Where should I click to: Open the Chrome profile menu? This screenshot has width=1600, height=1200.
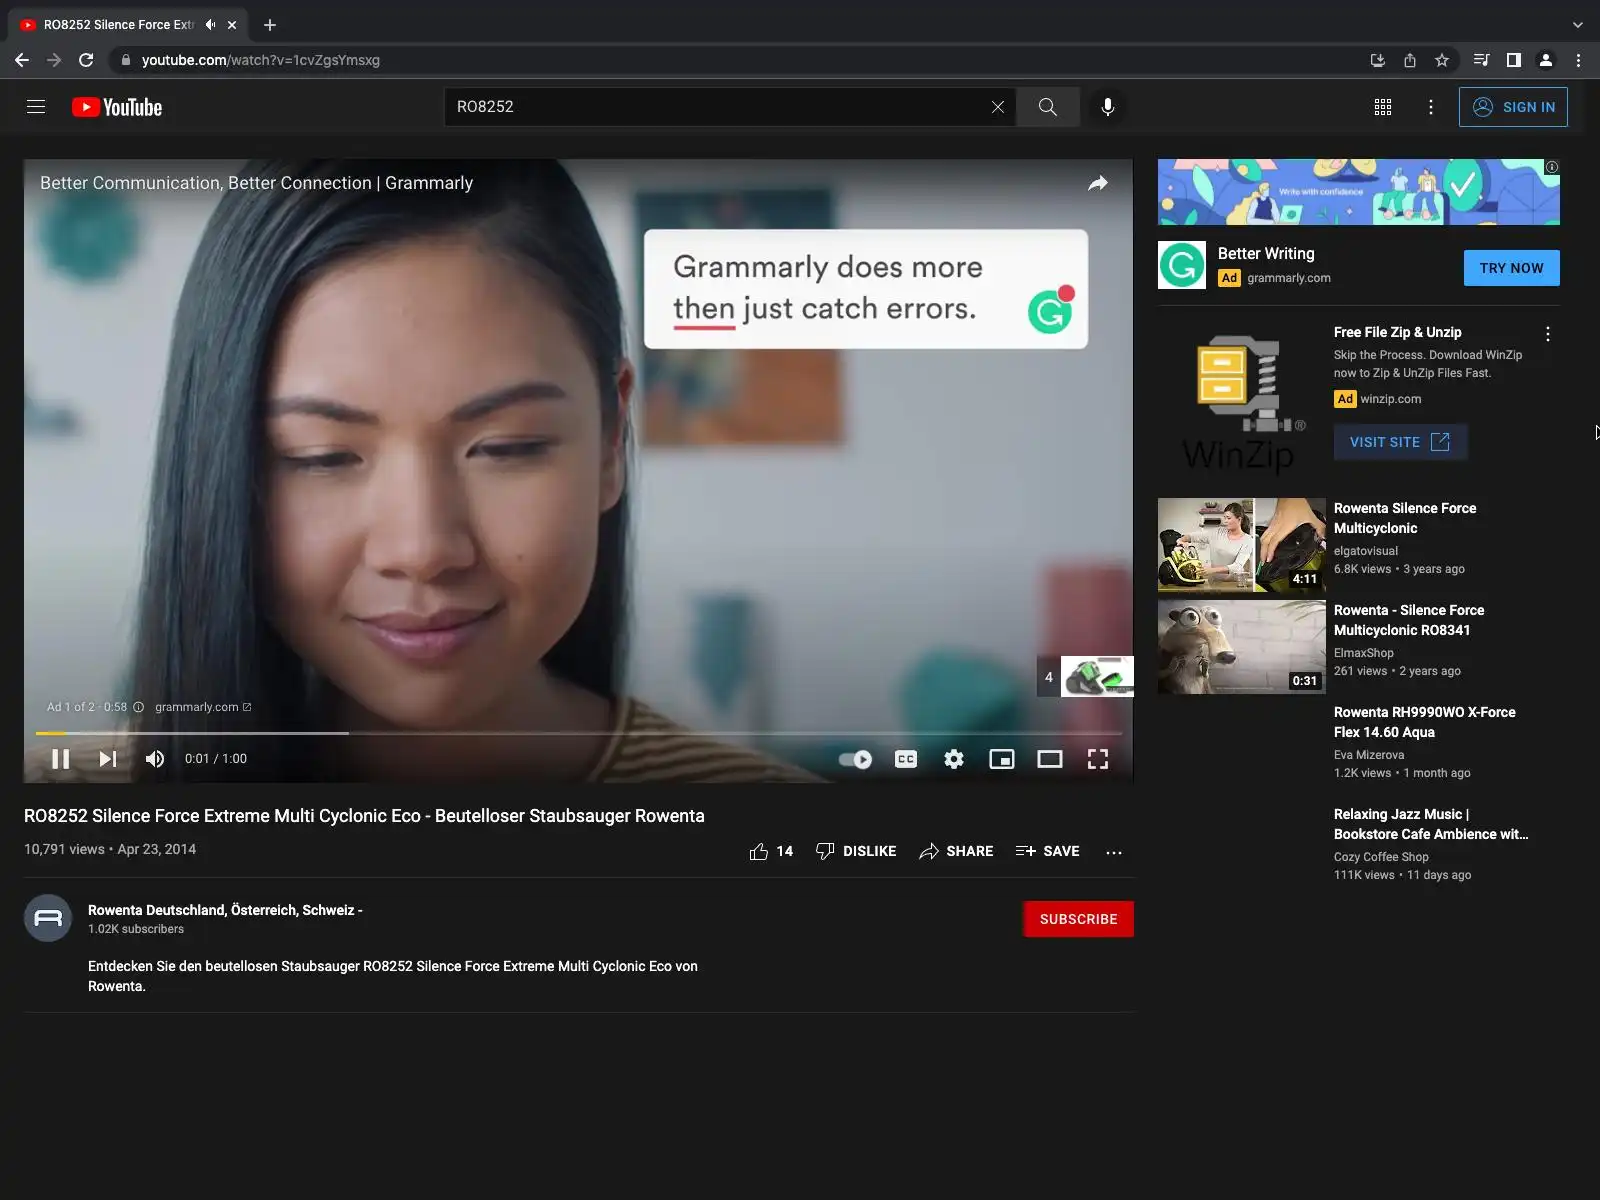[x=1546, y=60]
